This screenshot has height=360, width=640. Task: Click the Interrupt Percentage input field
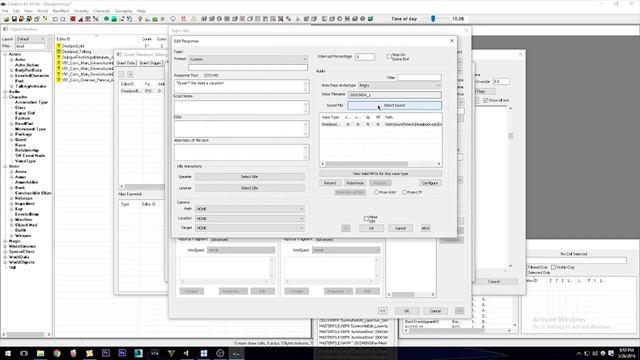coord(364,57)
